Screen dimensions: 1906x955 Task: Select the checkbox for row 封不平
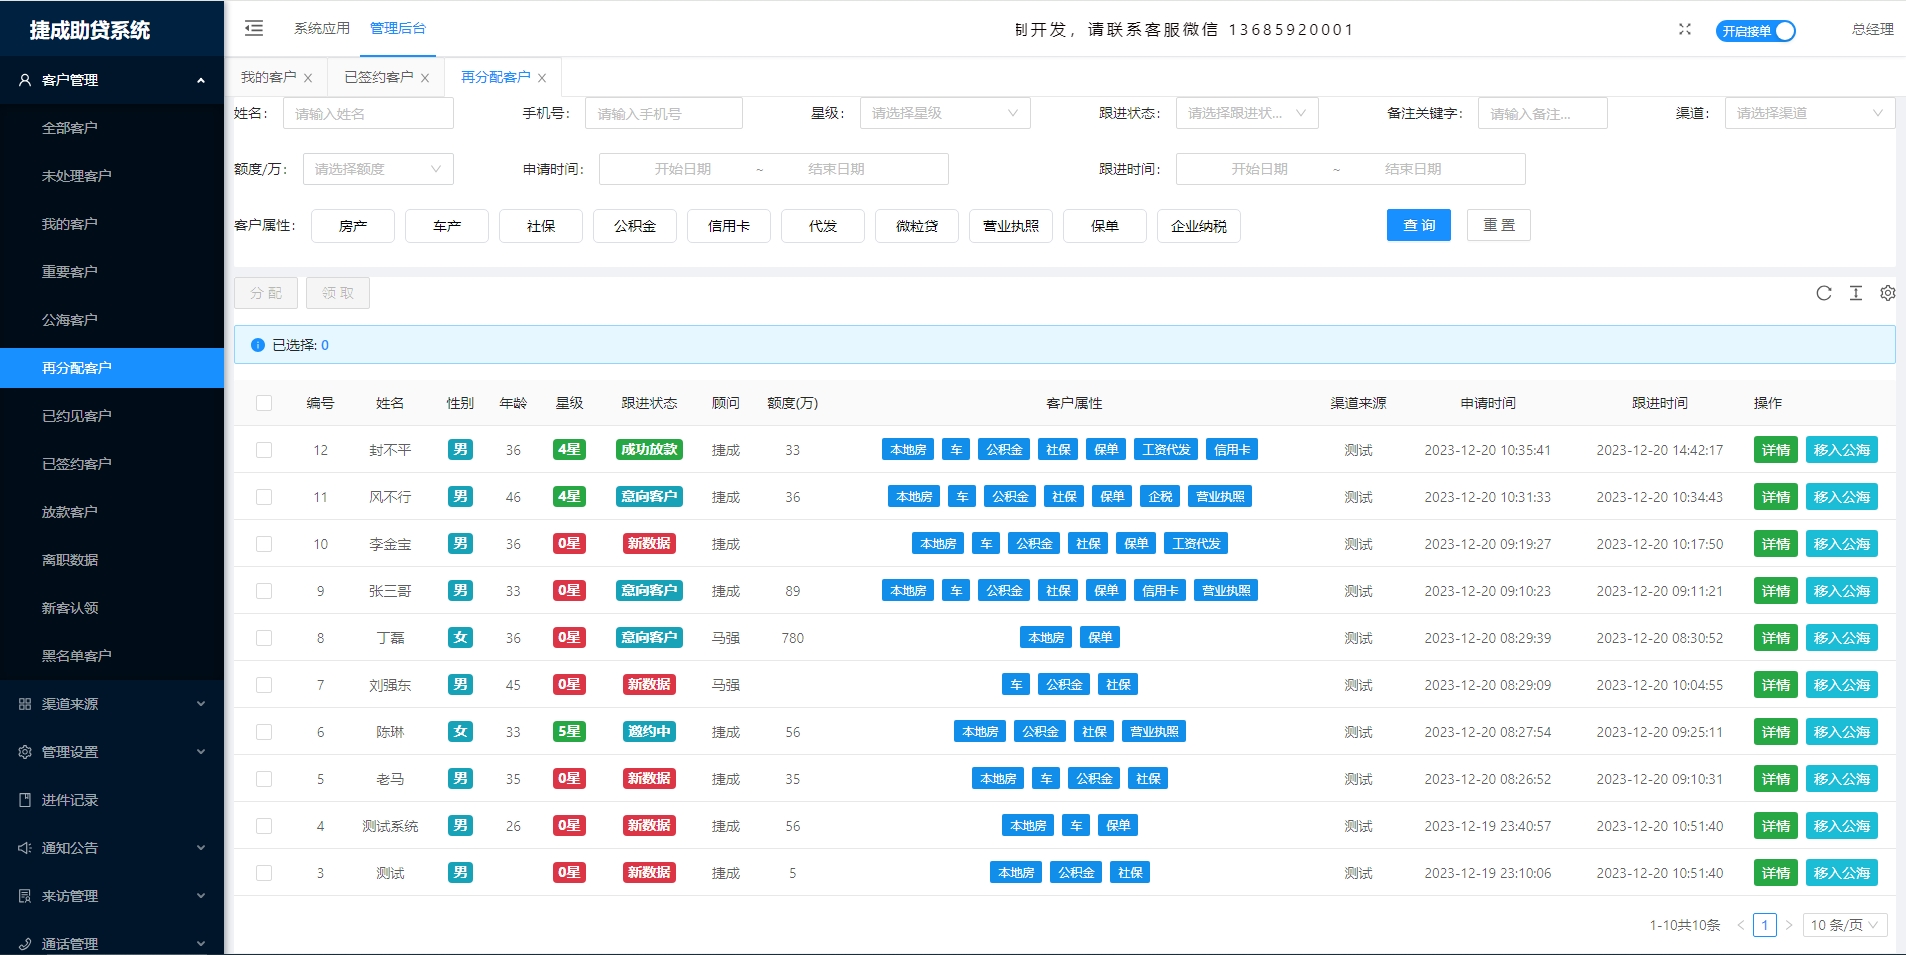click(264, 450)
